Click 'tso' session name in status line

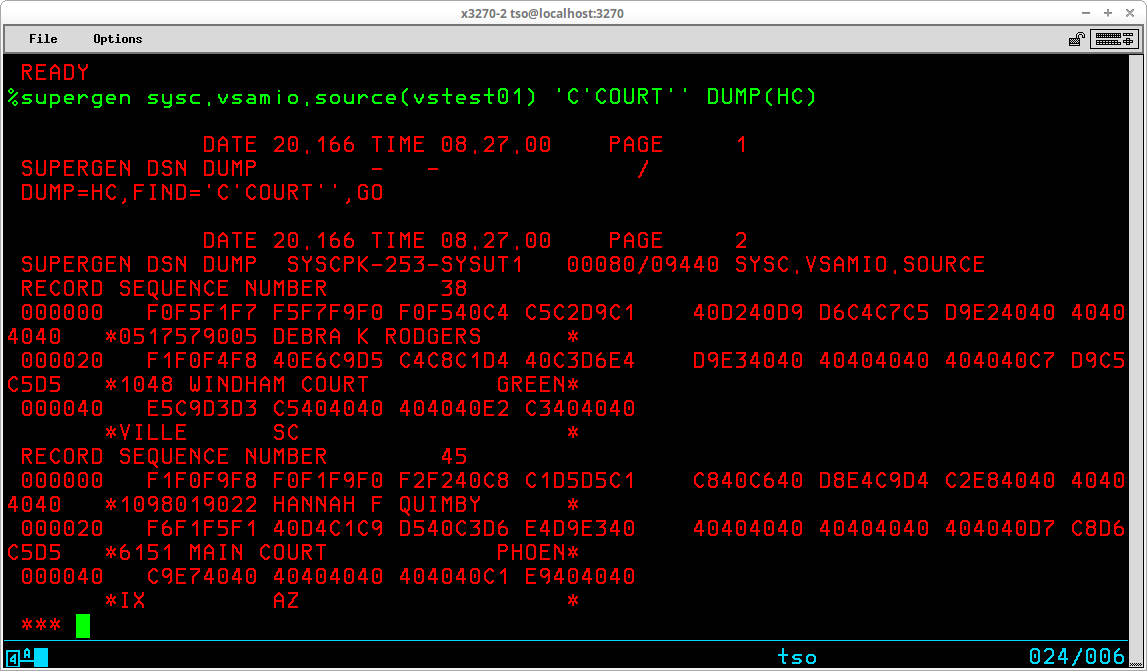[x=797, y=656]
